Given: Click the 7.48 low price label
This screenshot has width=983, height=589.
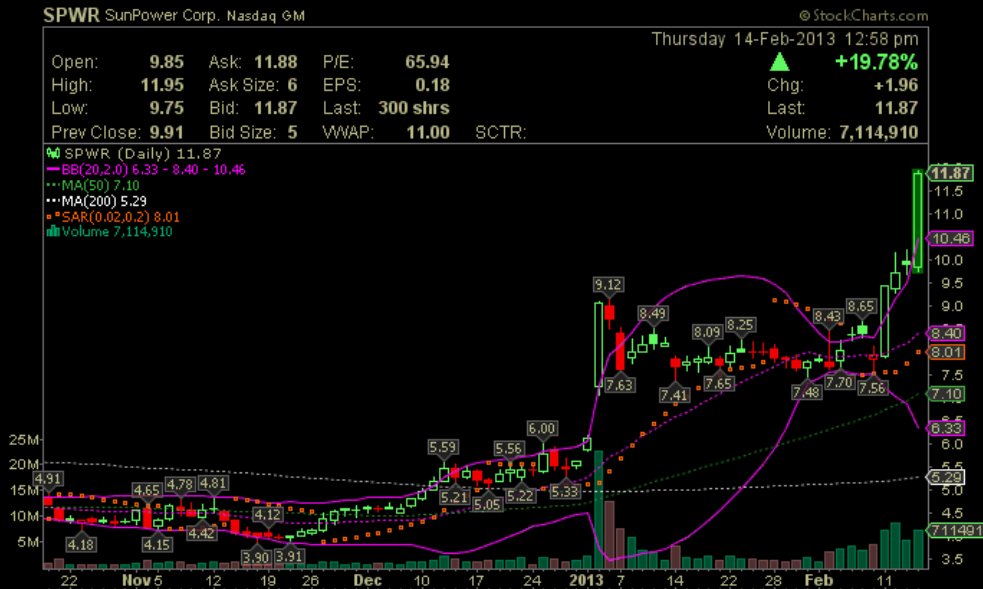Looking at the screenshot, I should coord(806,392).
